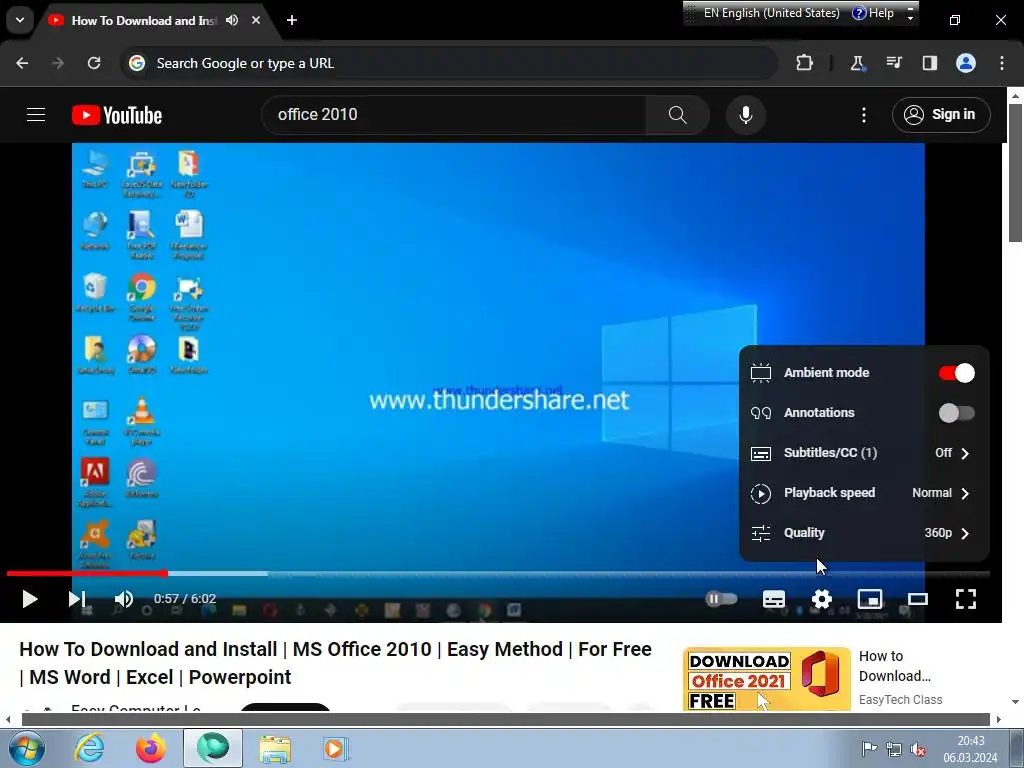
Task: Click the horizontal page scrollbar
Action: point(506,719)
